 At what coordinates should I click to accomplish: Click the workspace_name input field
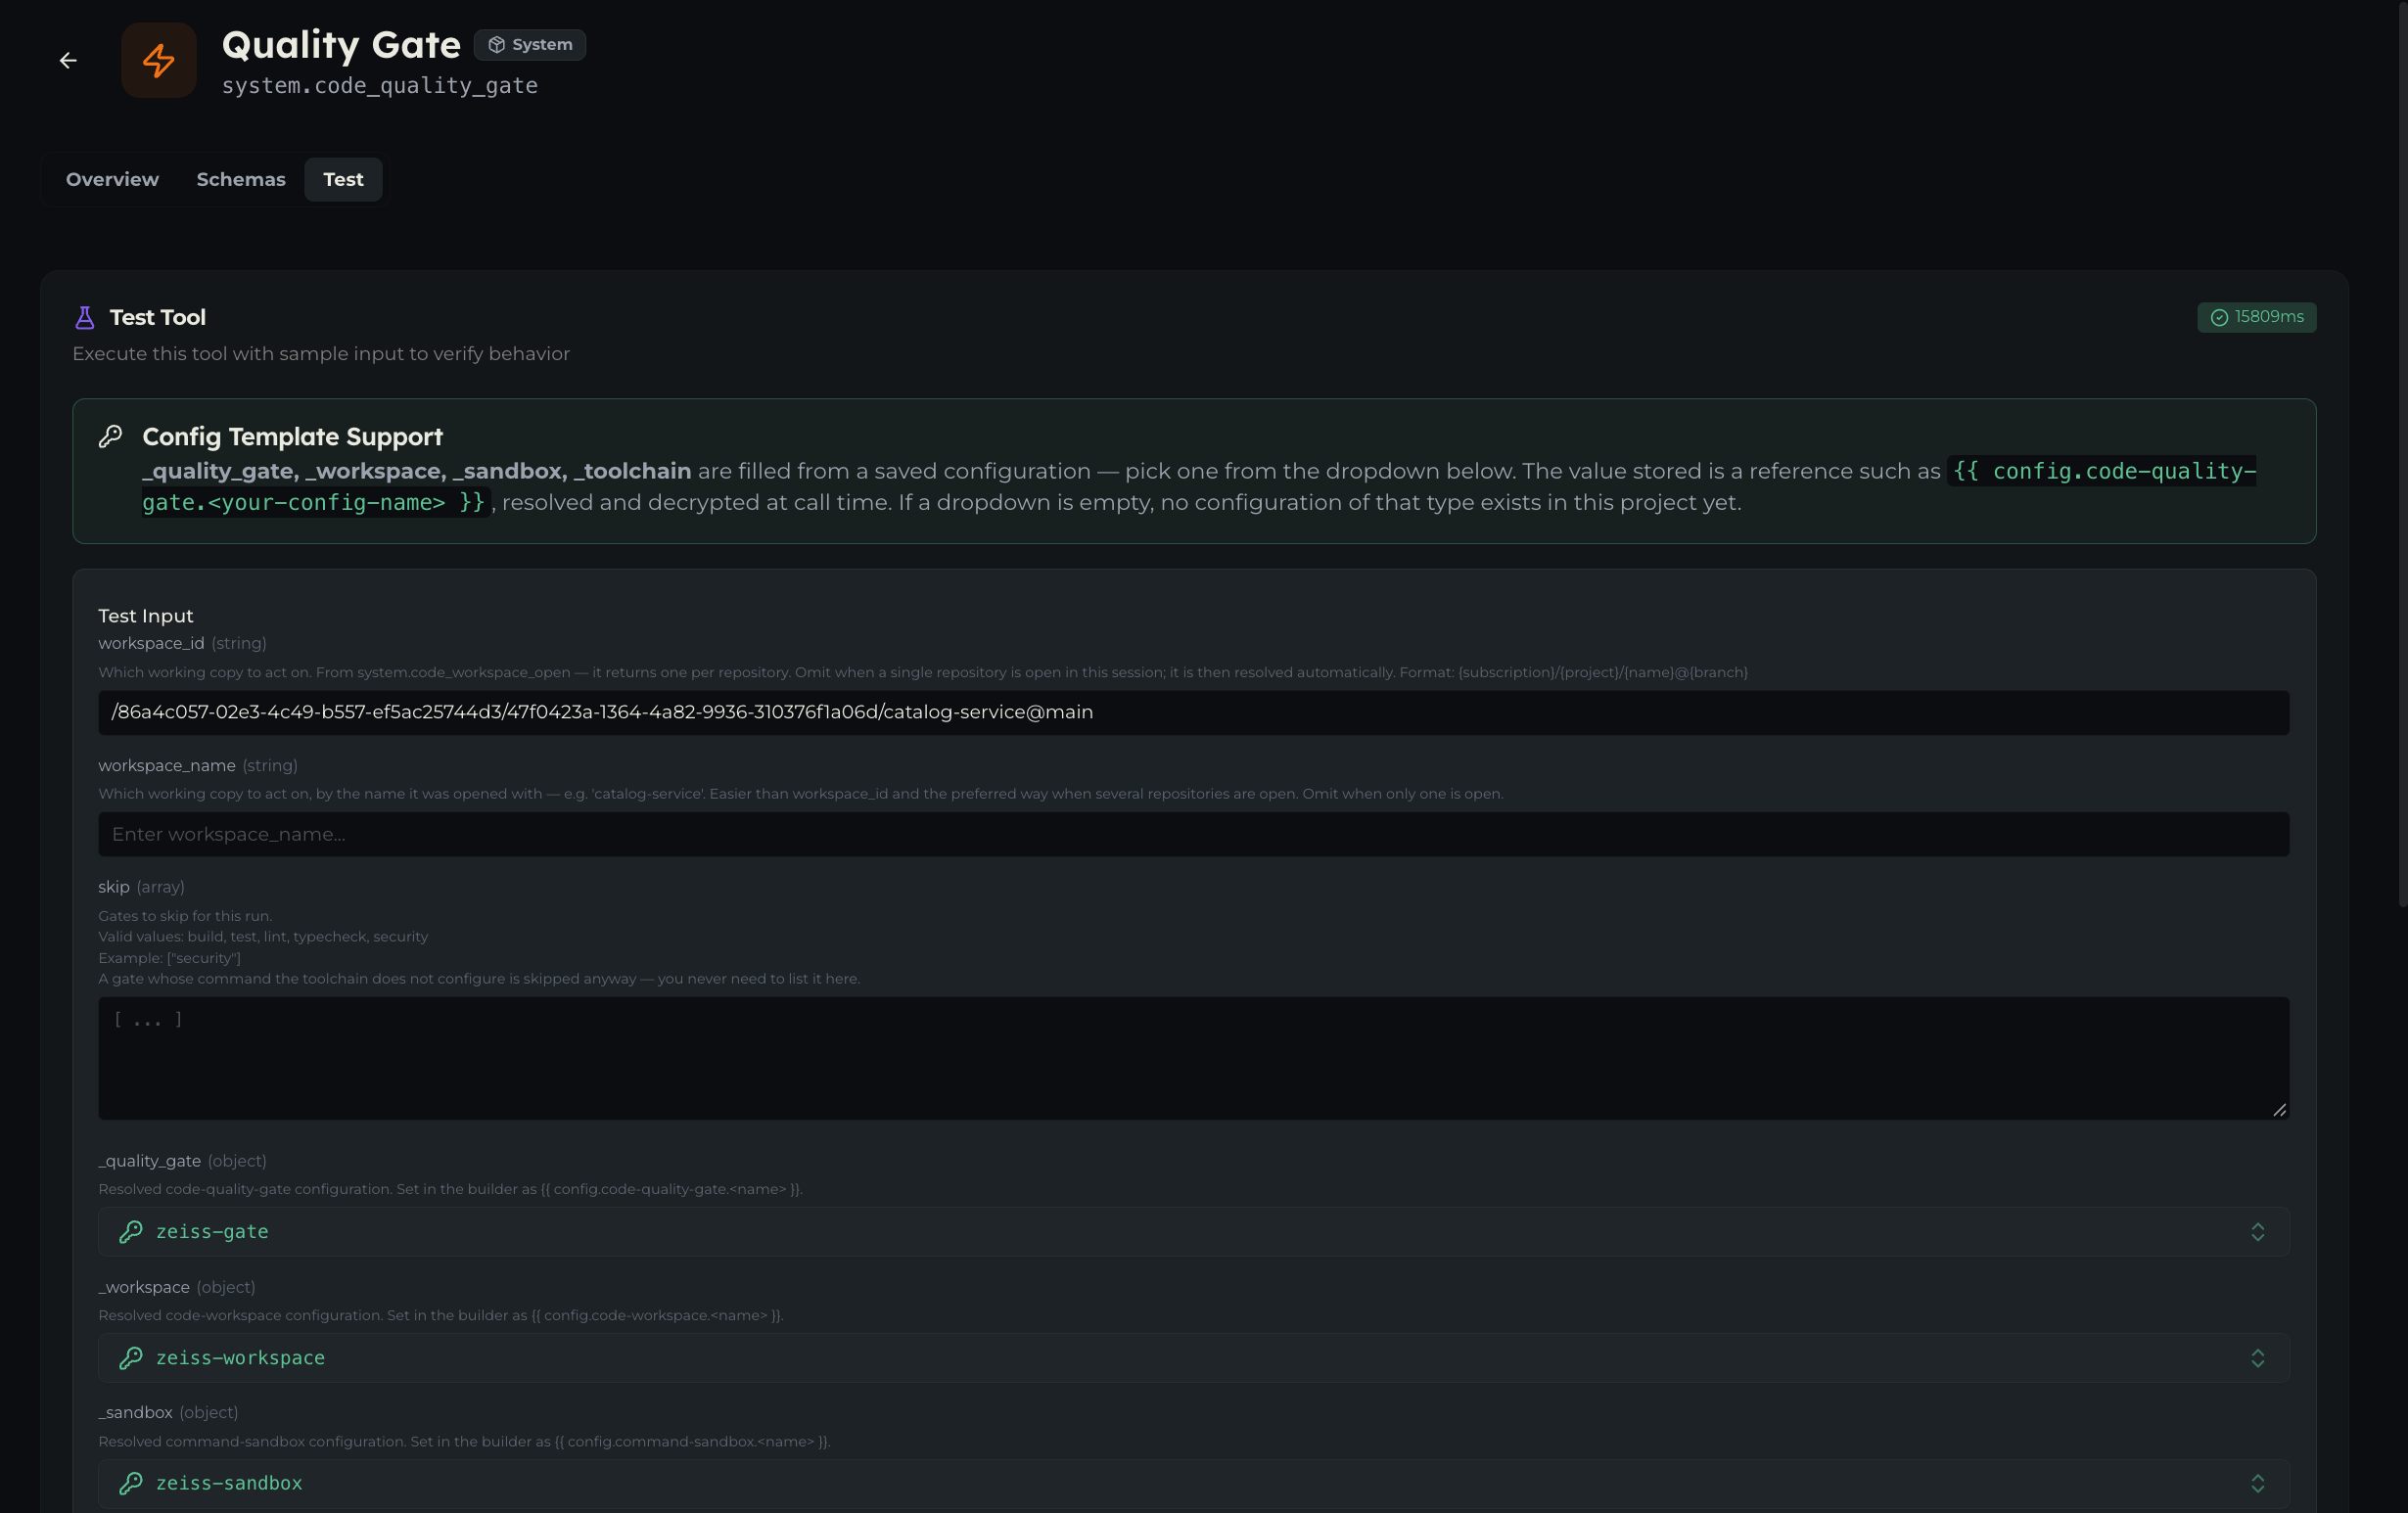click(1193, 834)
